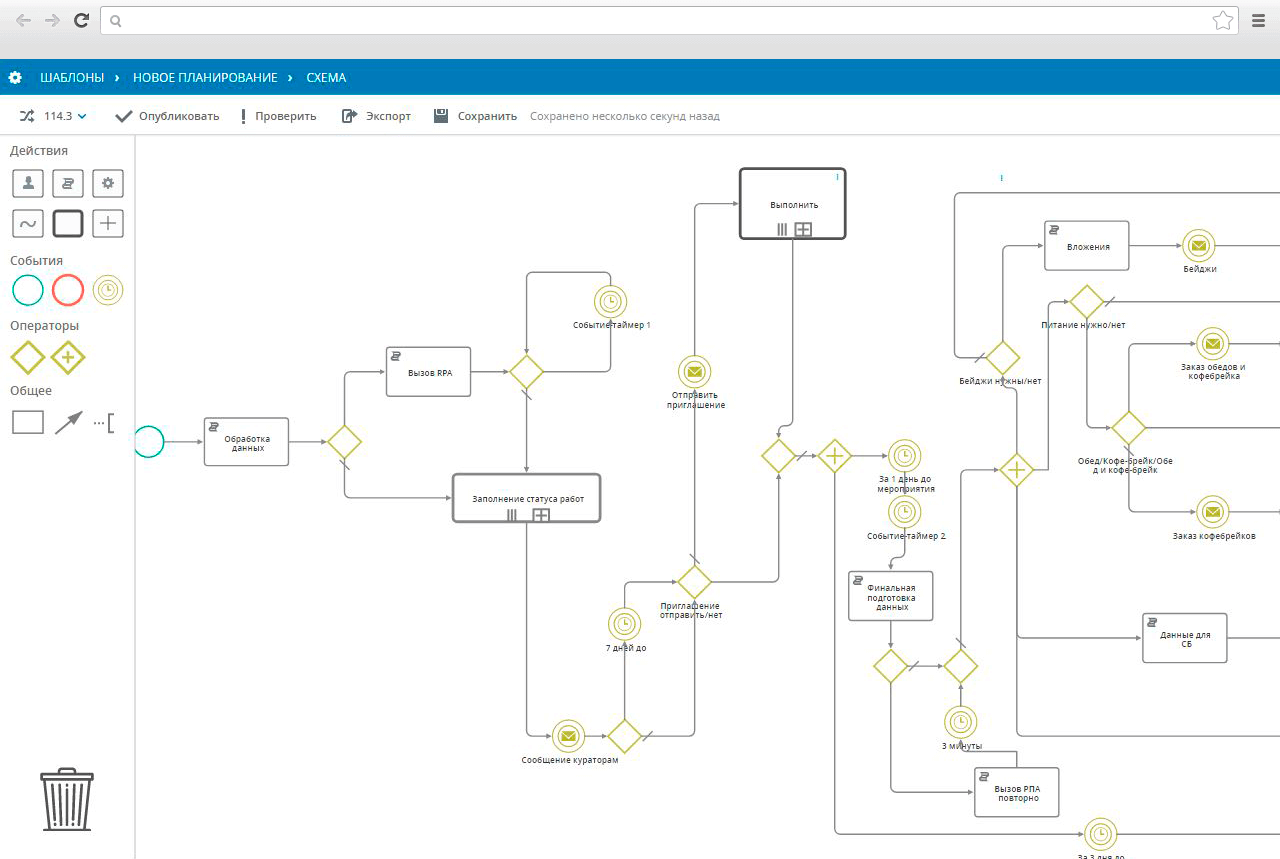The image size is (1280, 859).
Task: Select the Обработка данных task node
Action: point(246,441)
